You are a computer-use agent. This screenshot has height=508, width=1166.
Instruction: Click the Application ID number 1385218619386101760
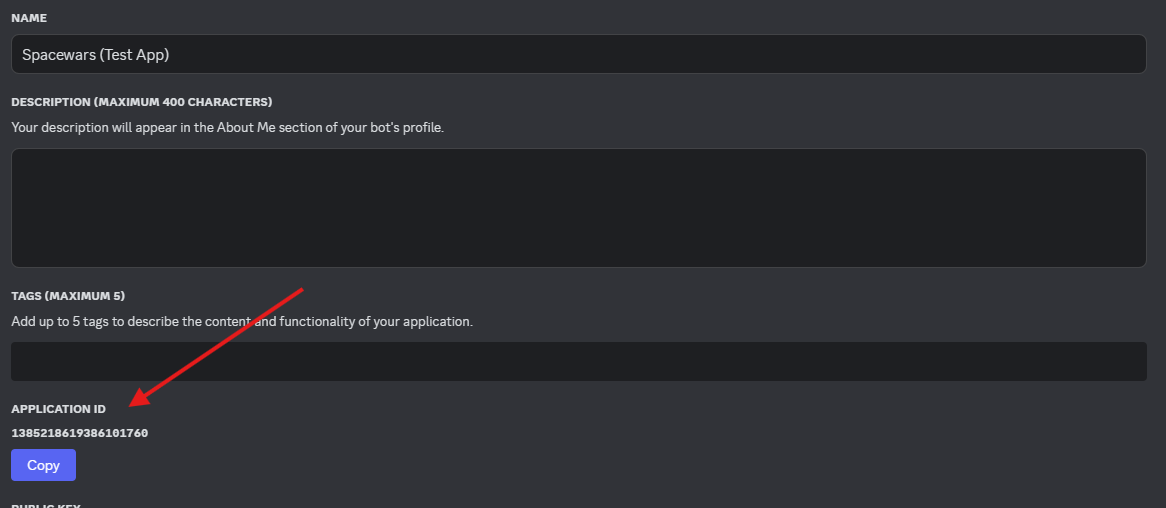pos(80,433)
